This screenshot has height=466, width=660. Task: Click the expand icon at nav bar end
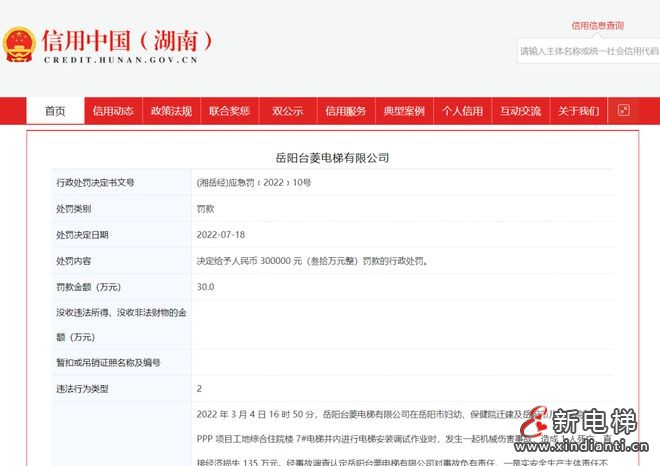pyautogui.click(x=624, y=111)
